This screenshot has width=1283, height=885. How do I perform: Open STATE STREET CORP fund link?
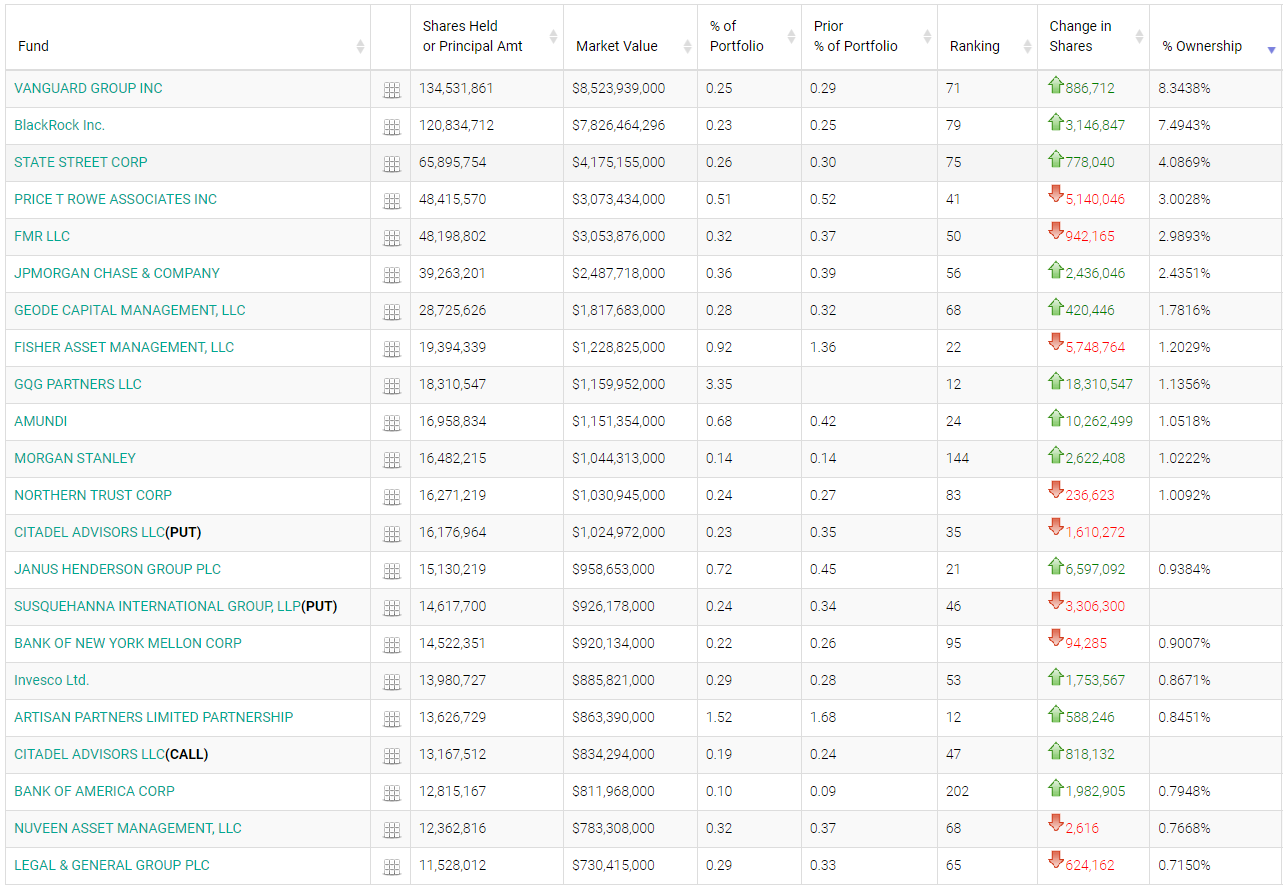(x=81, y=162)
